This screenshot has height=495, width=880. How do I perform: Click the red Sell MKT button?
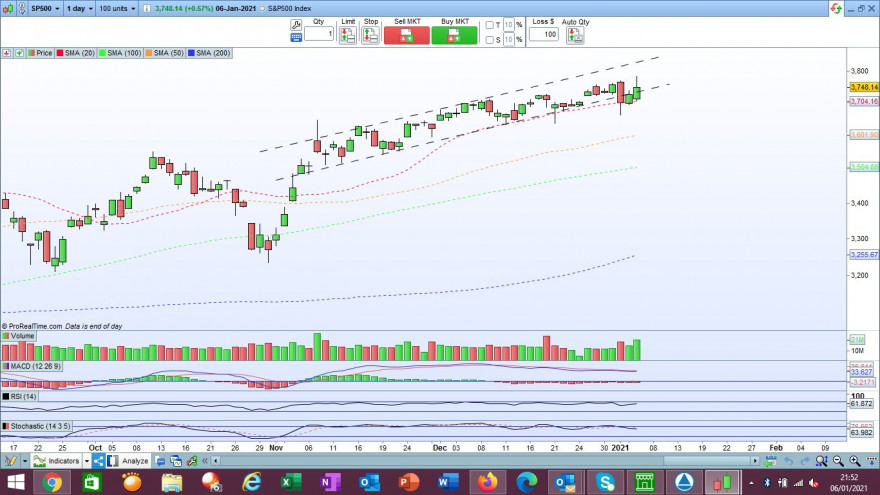[407, 35]
